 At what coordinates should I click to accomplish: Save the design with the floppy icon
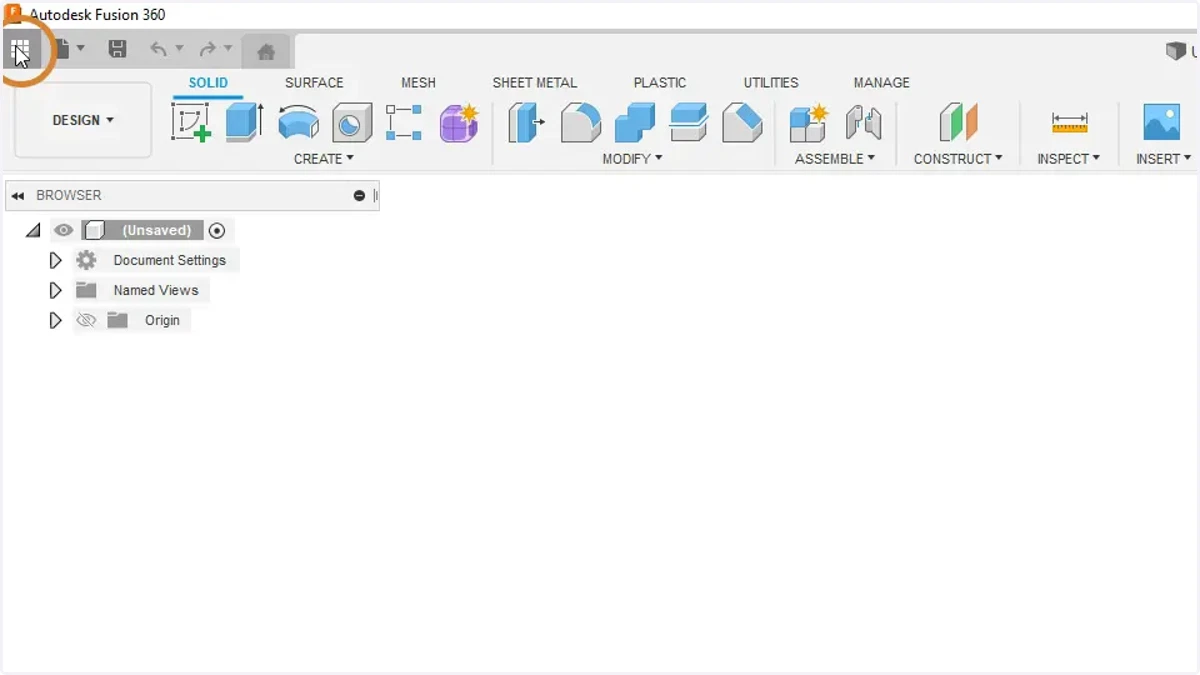(117, 49)
